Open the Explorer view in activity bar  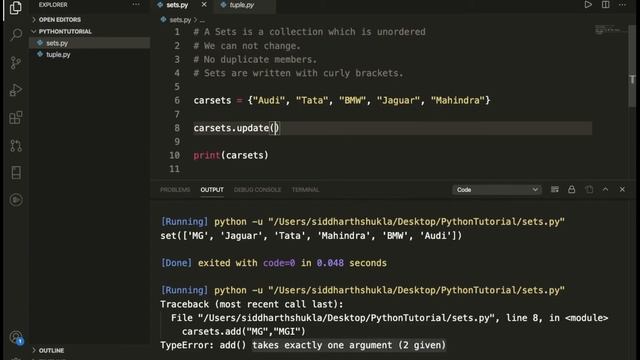click(x=16, y=7)
